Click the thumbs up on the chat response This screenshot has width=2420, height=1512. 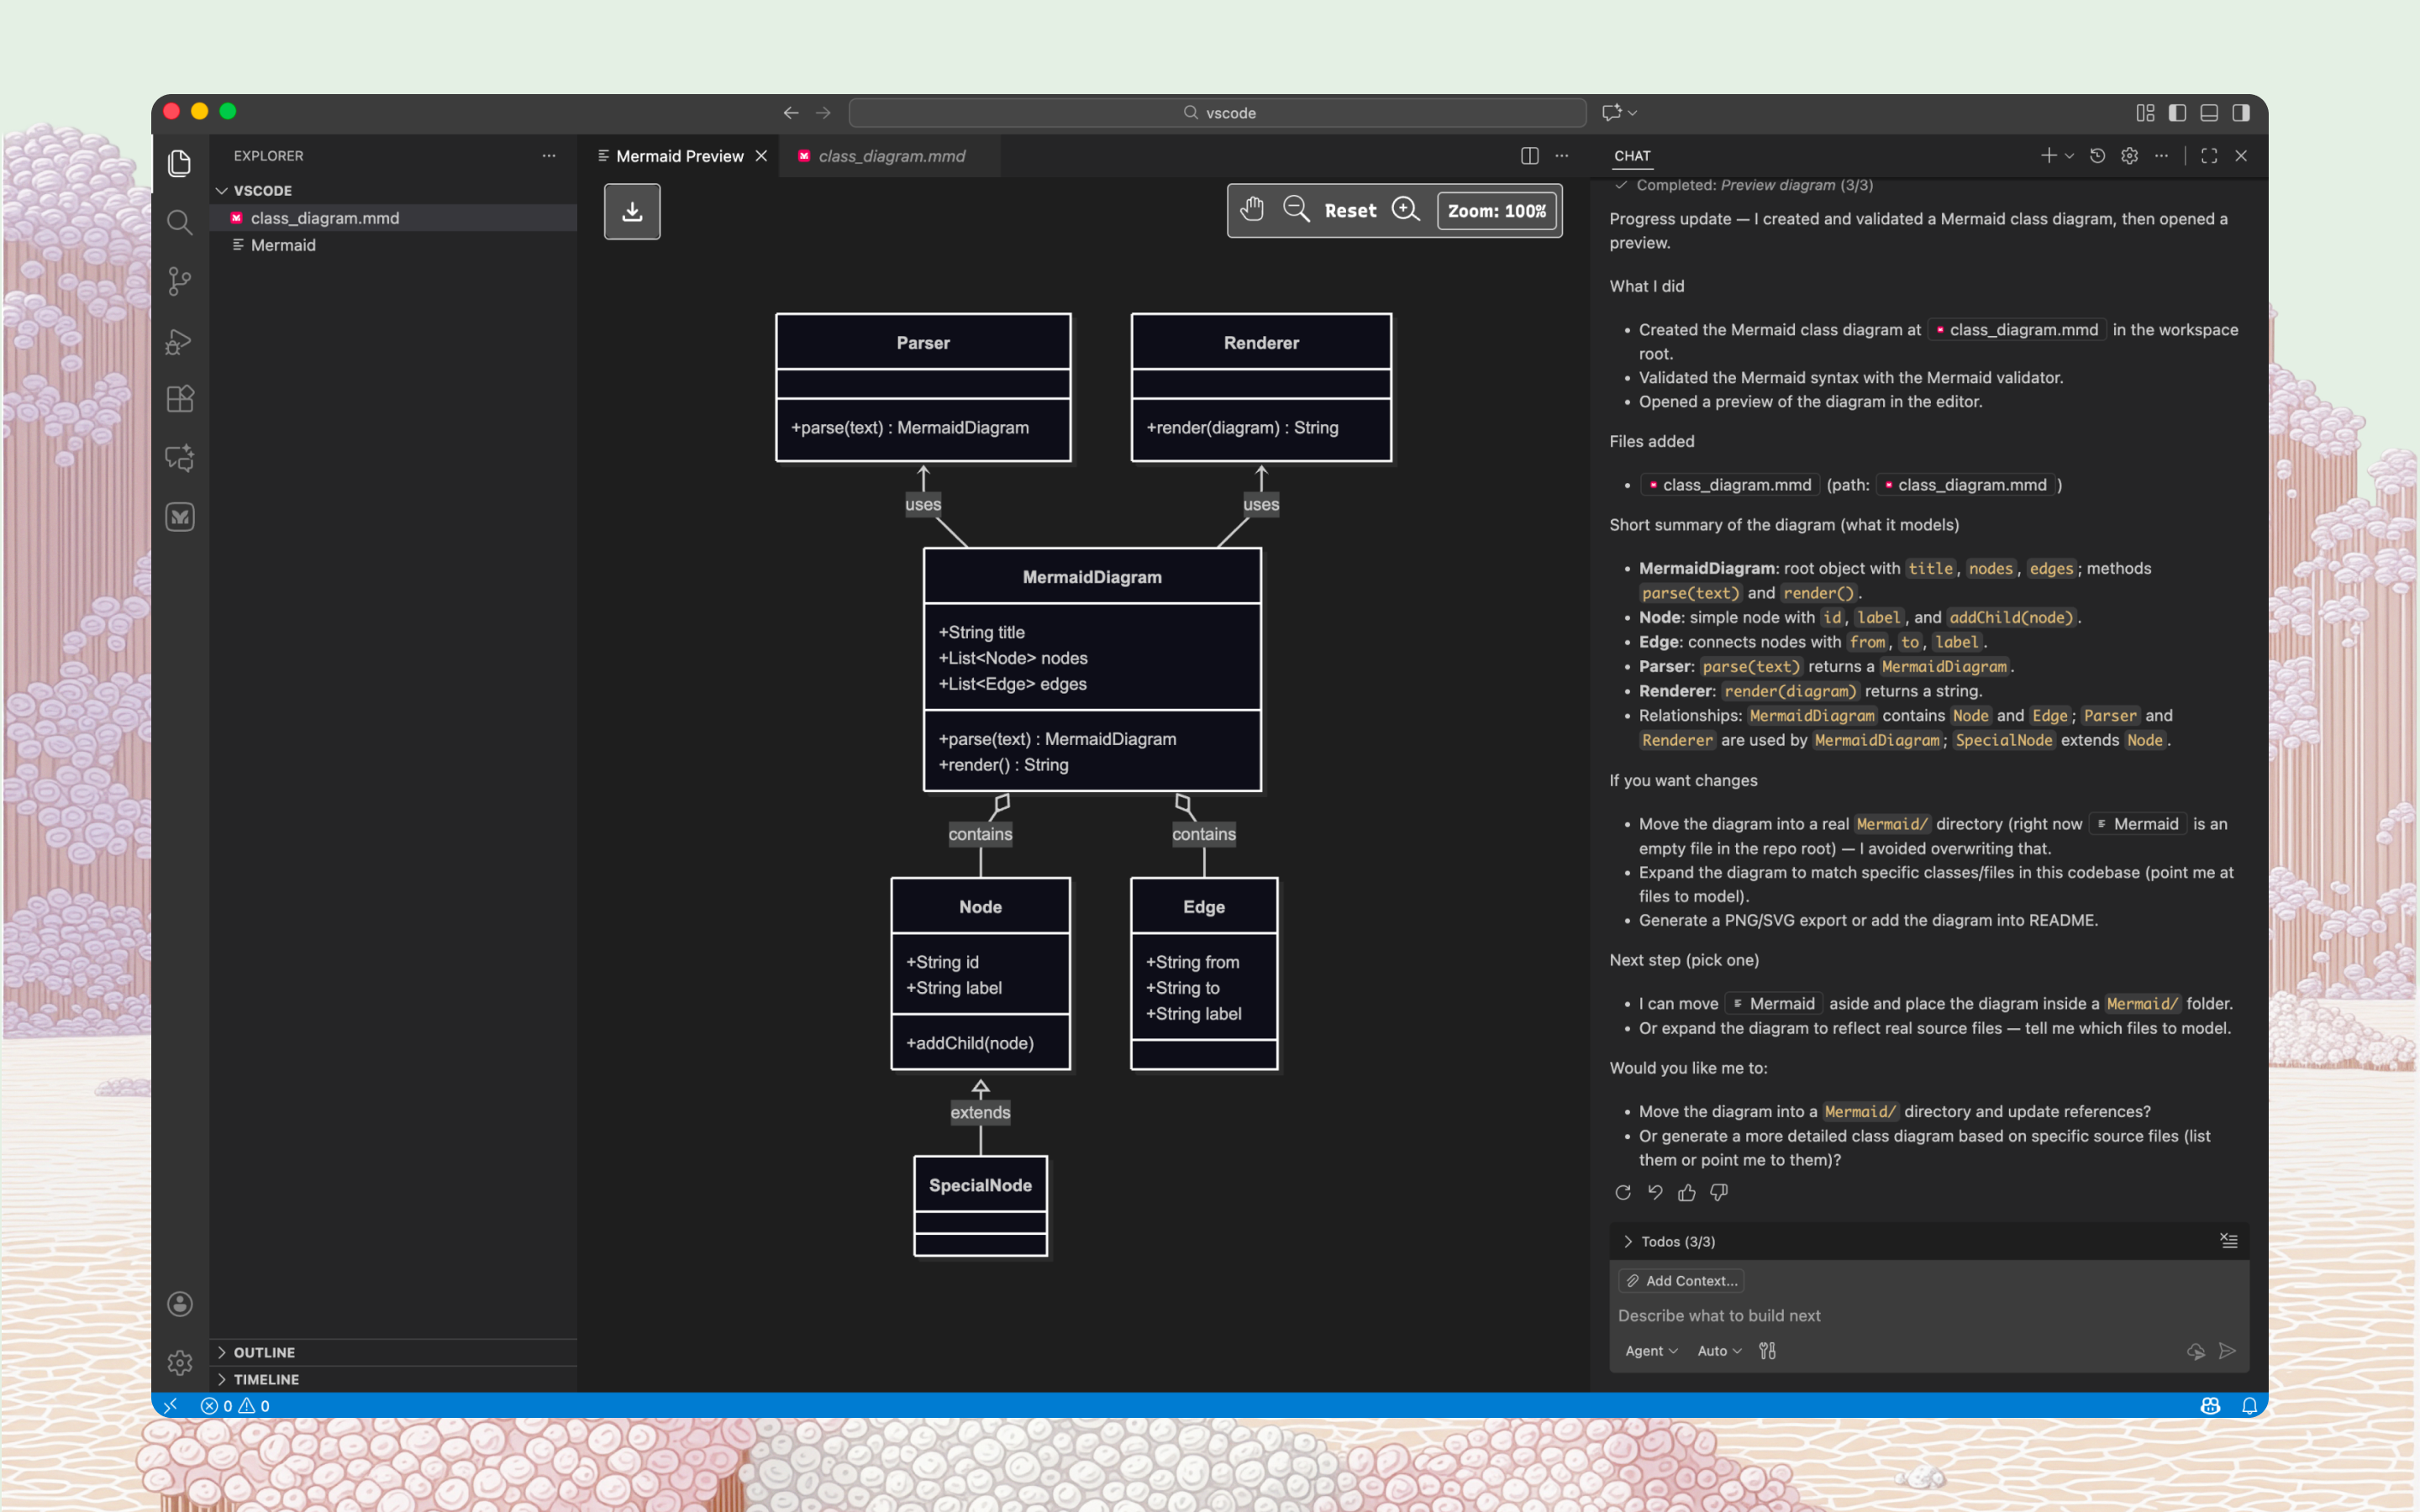click(1686, 1192)
